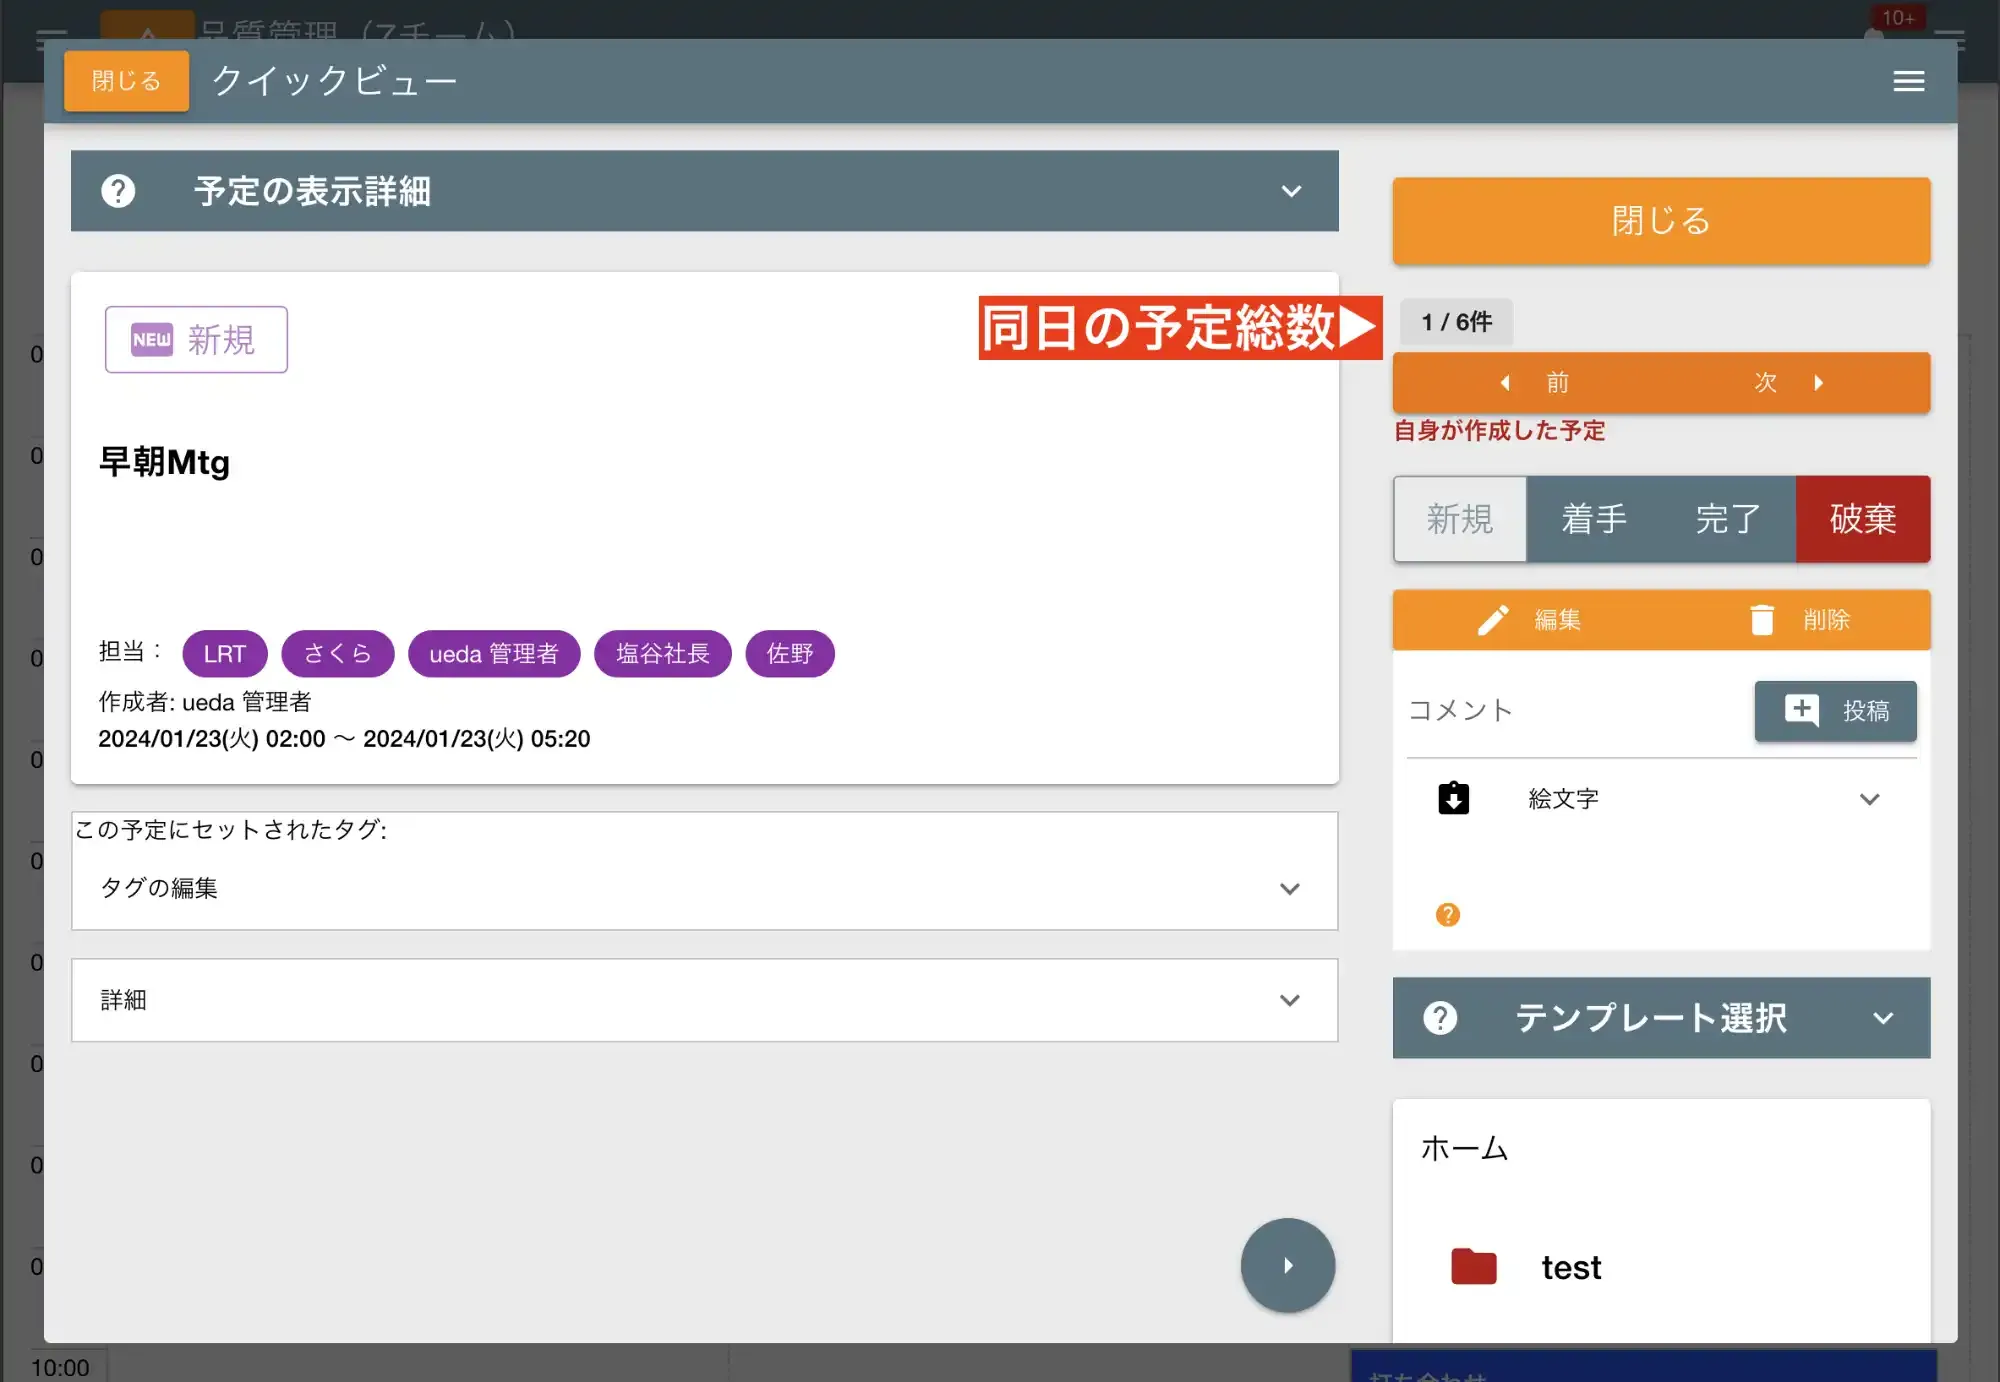
Task: Set schedule status to 着手
Action: (x=1592, y=519)
